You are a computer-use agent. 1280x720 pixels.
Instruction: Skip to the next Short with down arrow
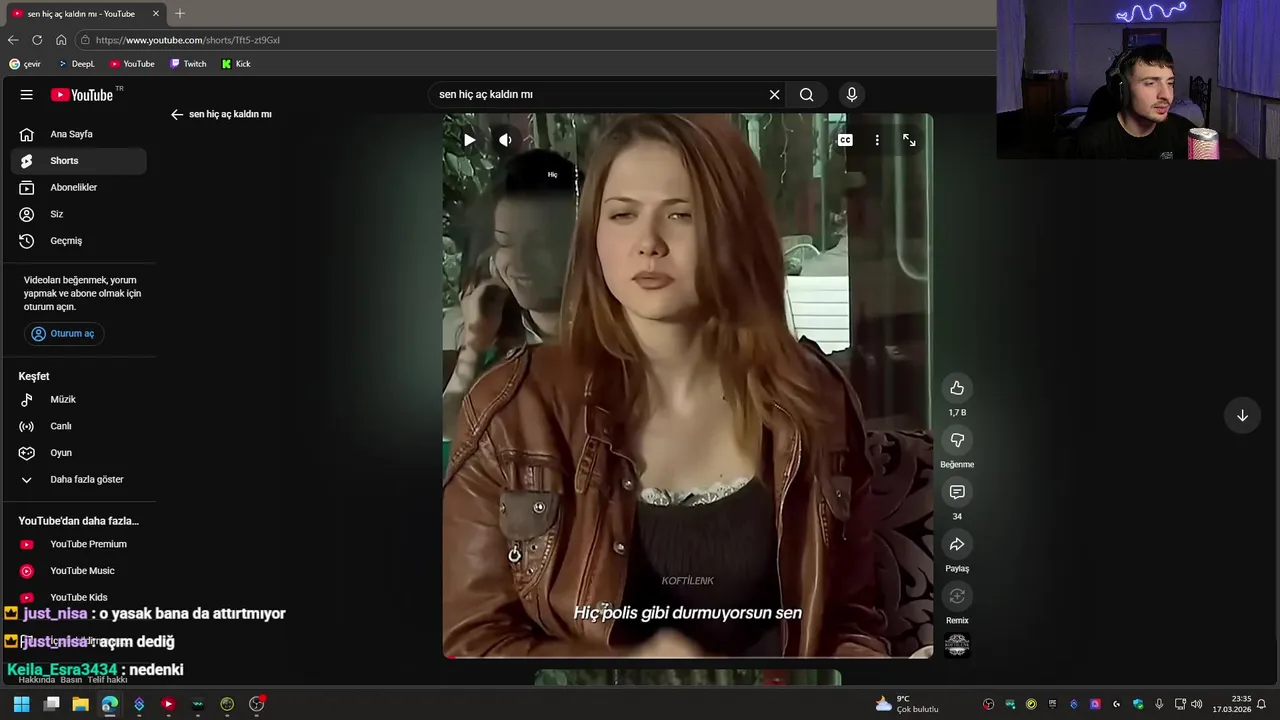pos(1242,415)
